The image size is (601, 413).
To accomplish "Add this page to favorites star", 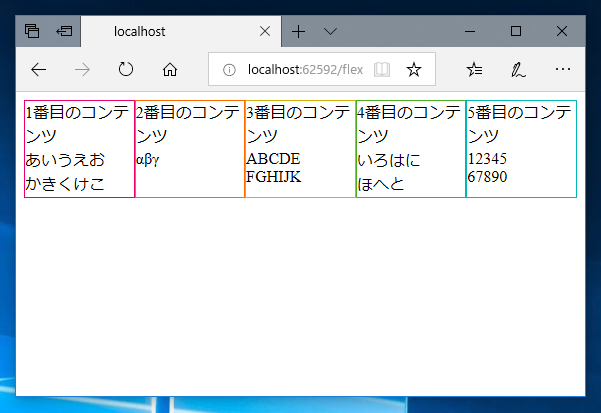I will coord(414,69).
